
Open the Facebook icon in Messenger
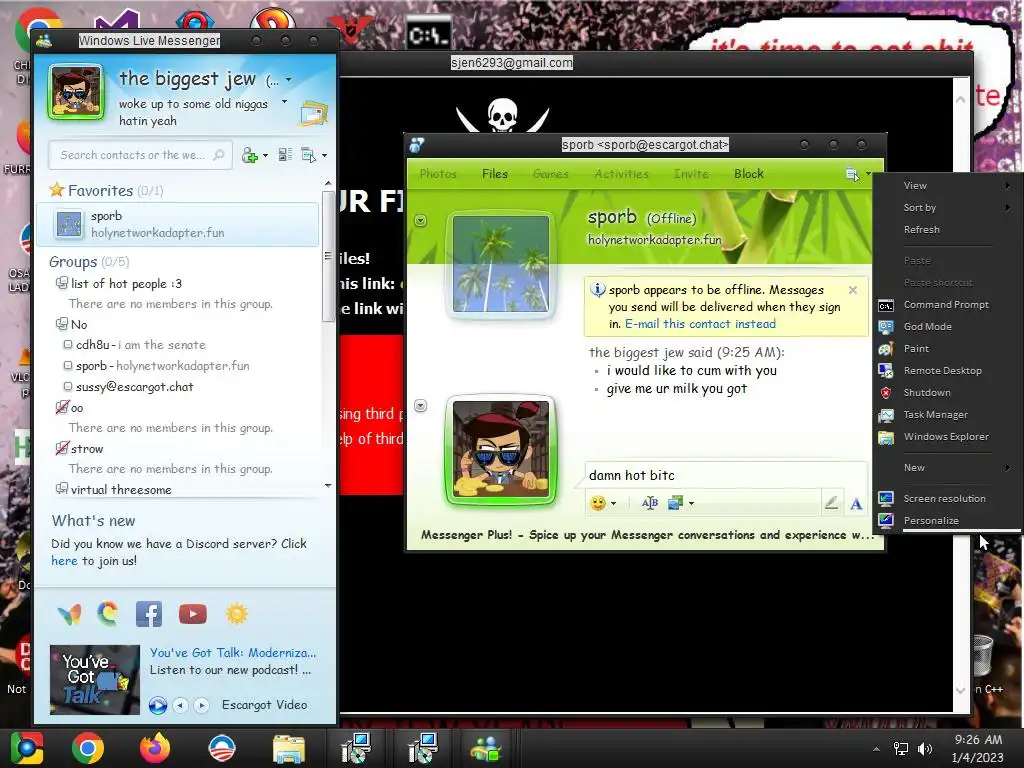click(149, 614)
